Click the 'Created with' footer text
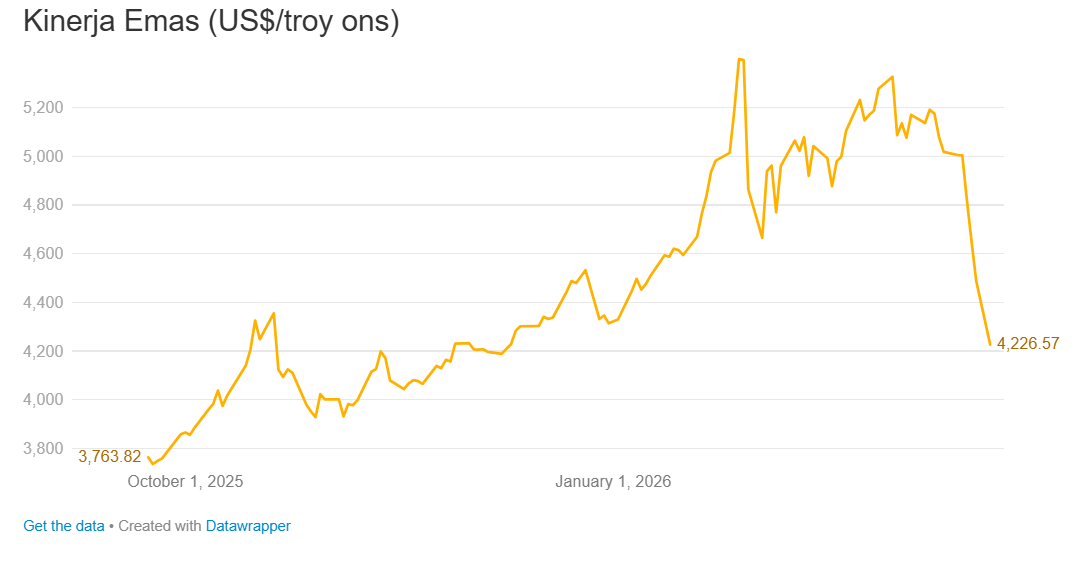Viewport: 1082px width, 577px height. click(159, 525)
